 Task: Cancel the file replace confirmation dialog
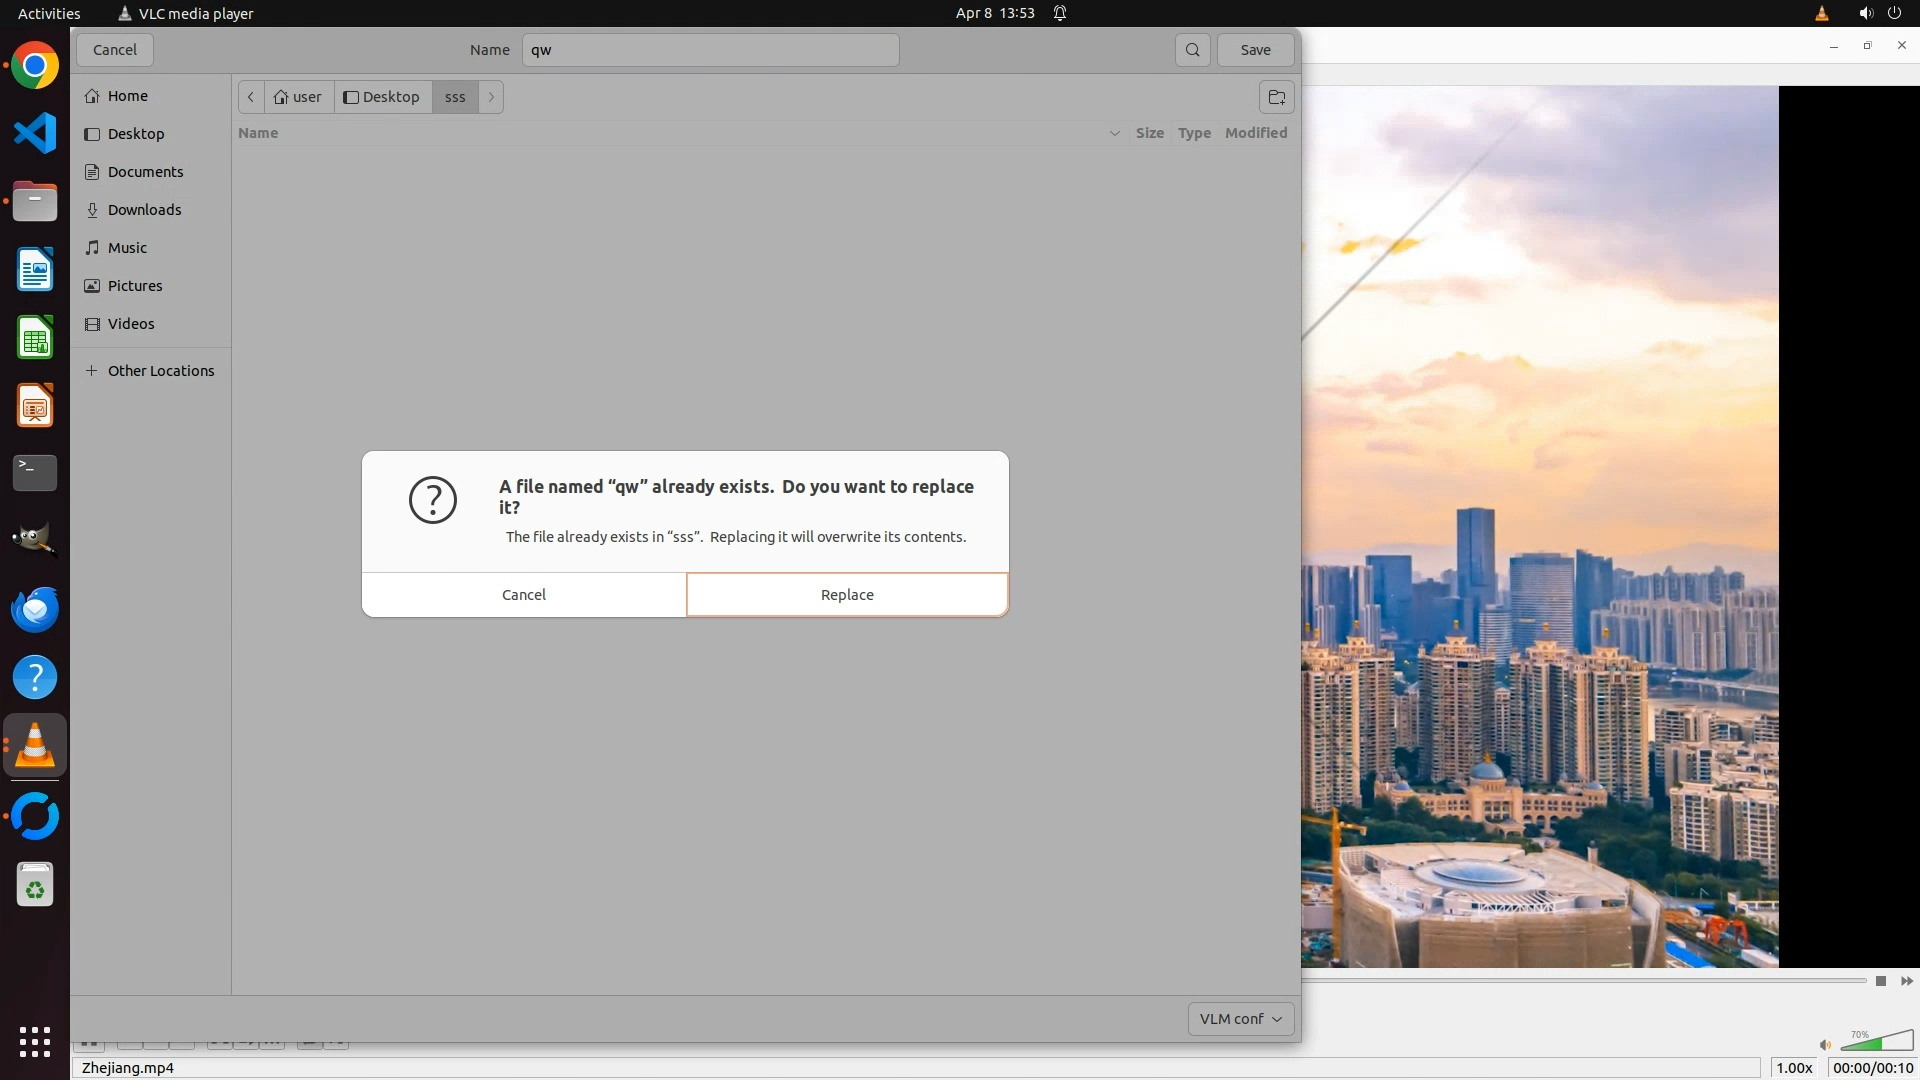(x=524, y=595)
